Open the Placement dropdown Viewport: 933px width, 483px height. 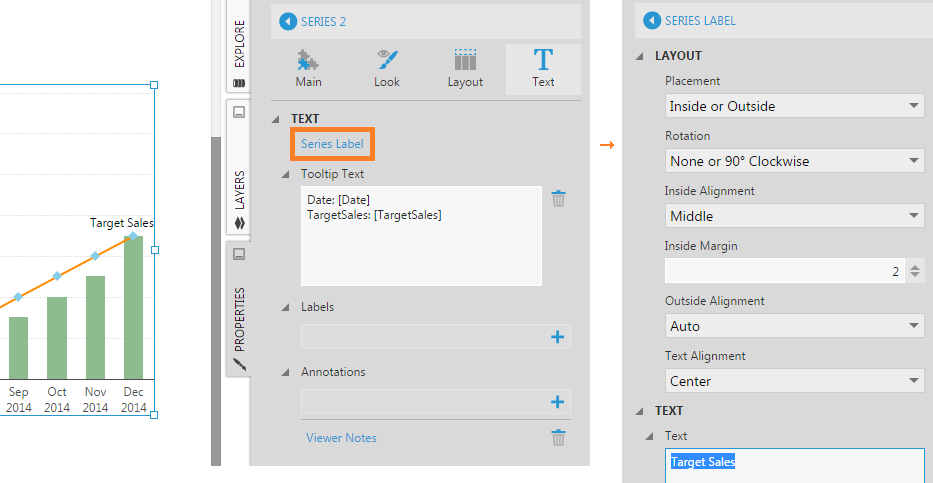tap(794, 106)
